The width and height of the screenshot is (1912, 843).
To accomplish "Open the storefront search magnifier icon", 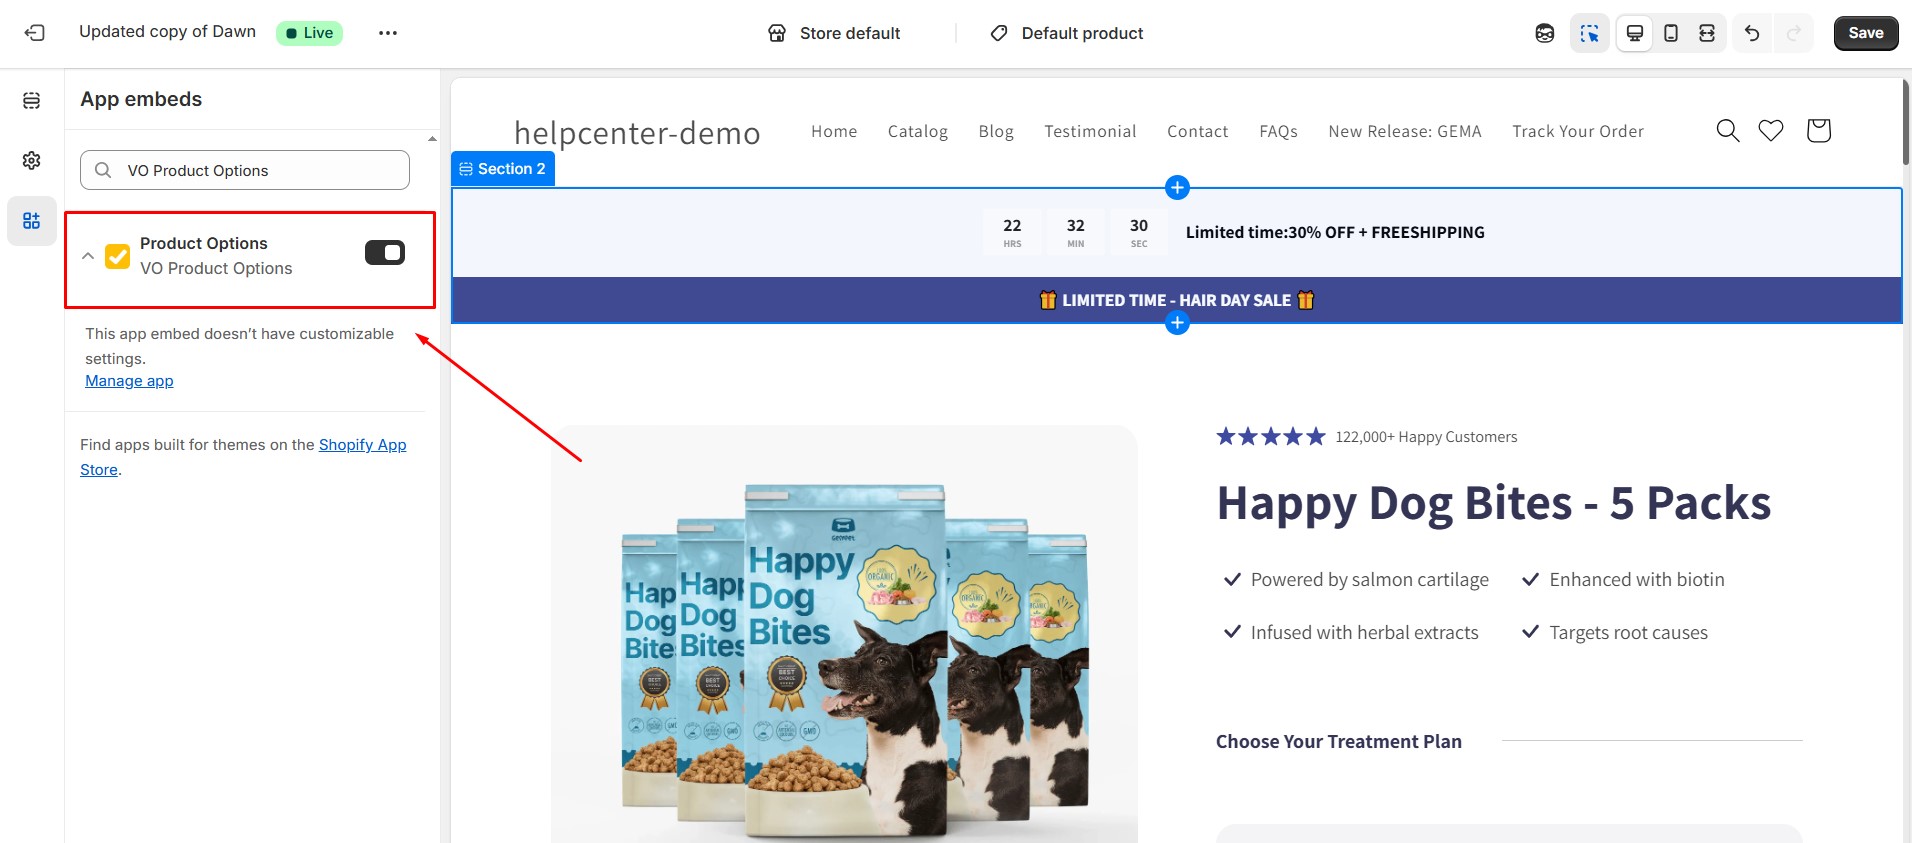I will pos(1728,131).
